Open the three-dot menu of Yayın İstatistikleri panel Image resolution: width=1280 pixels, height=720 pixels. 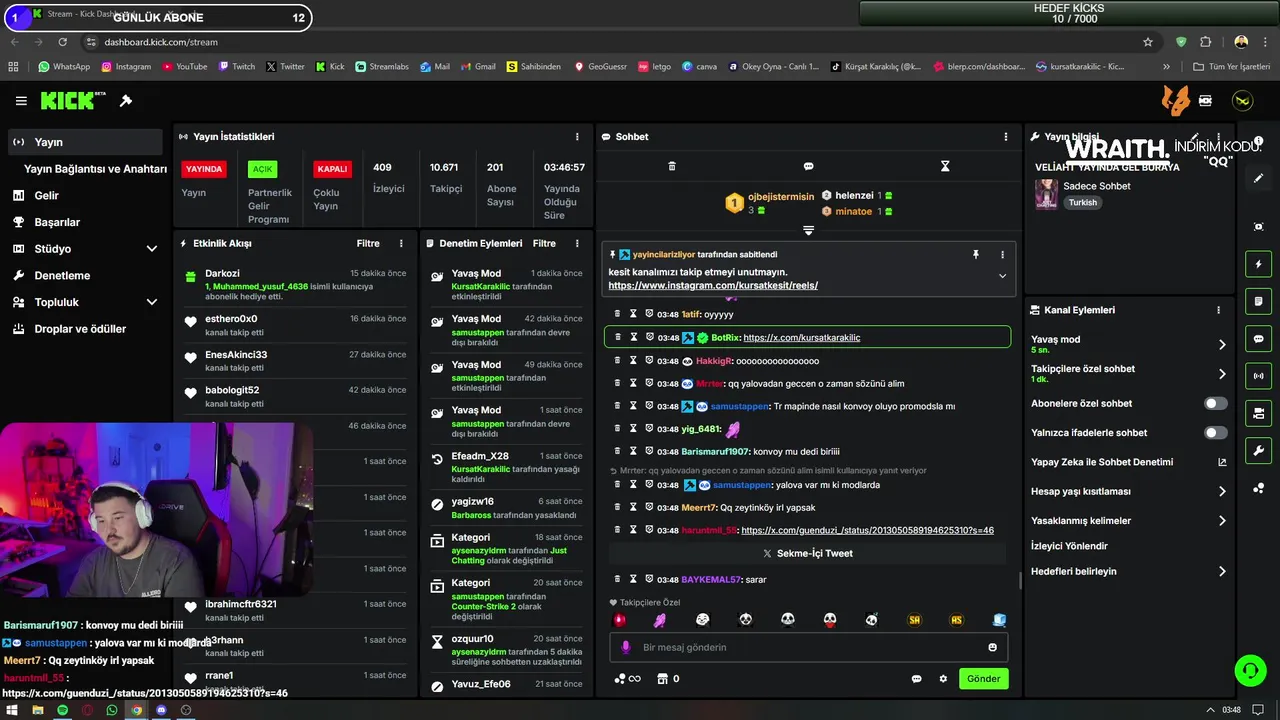pos(577,137)
